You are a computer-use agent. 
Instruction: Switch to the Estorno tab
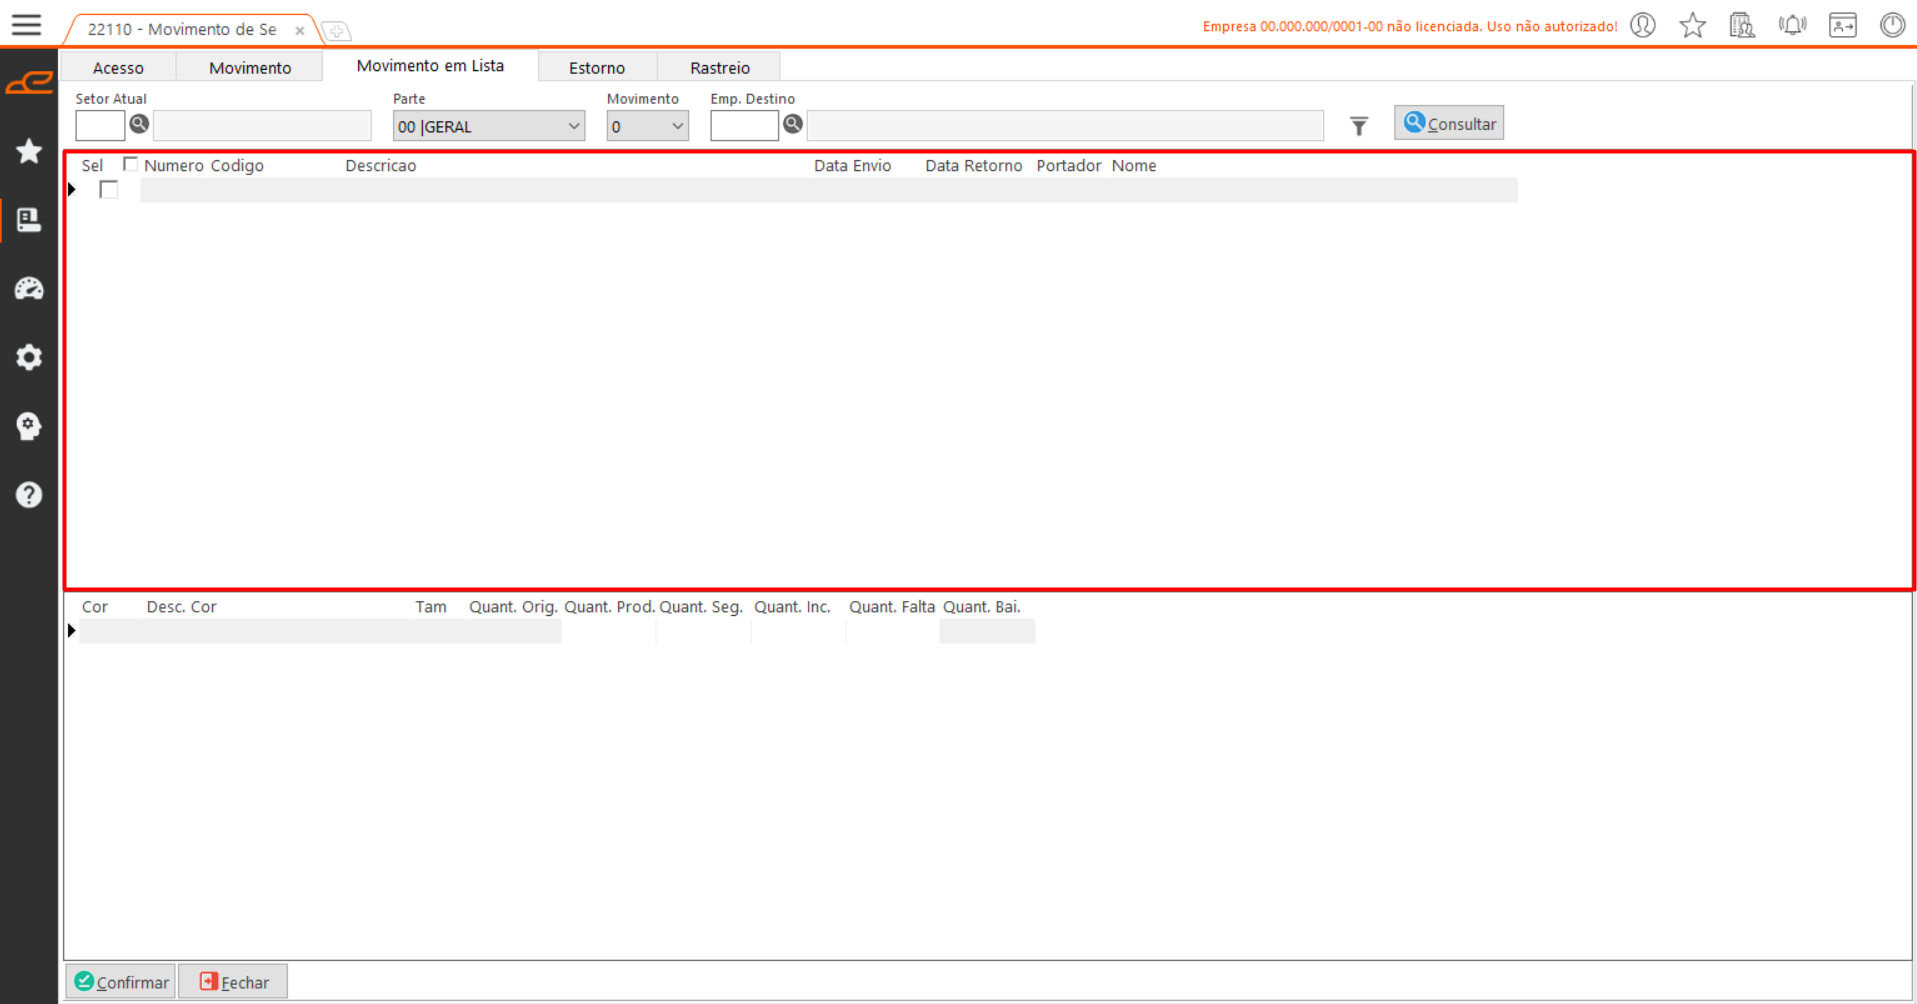click(x=597, y=68)
